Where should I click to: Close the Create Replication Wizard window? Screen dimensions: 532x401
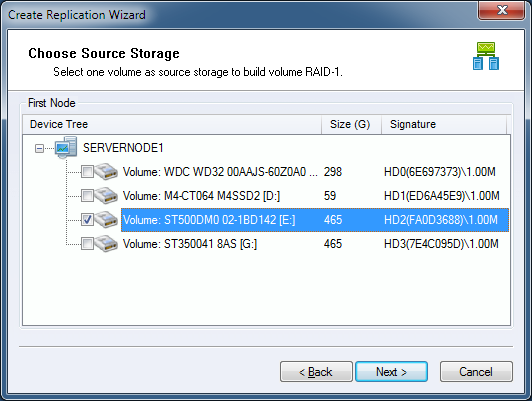501,10
